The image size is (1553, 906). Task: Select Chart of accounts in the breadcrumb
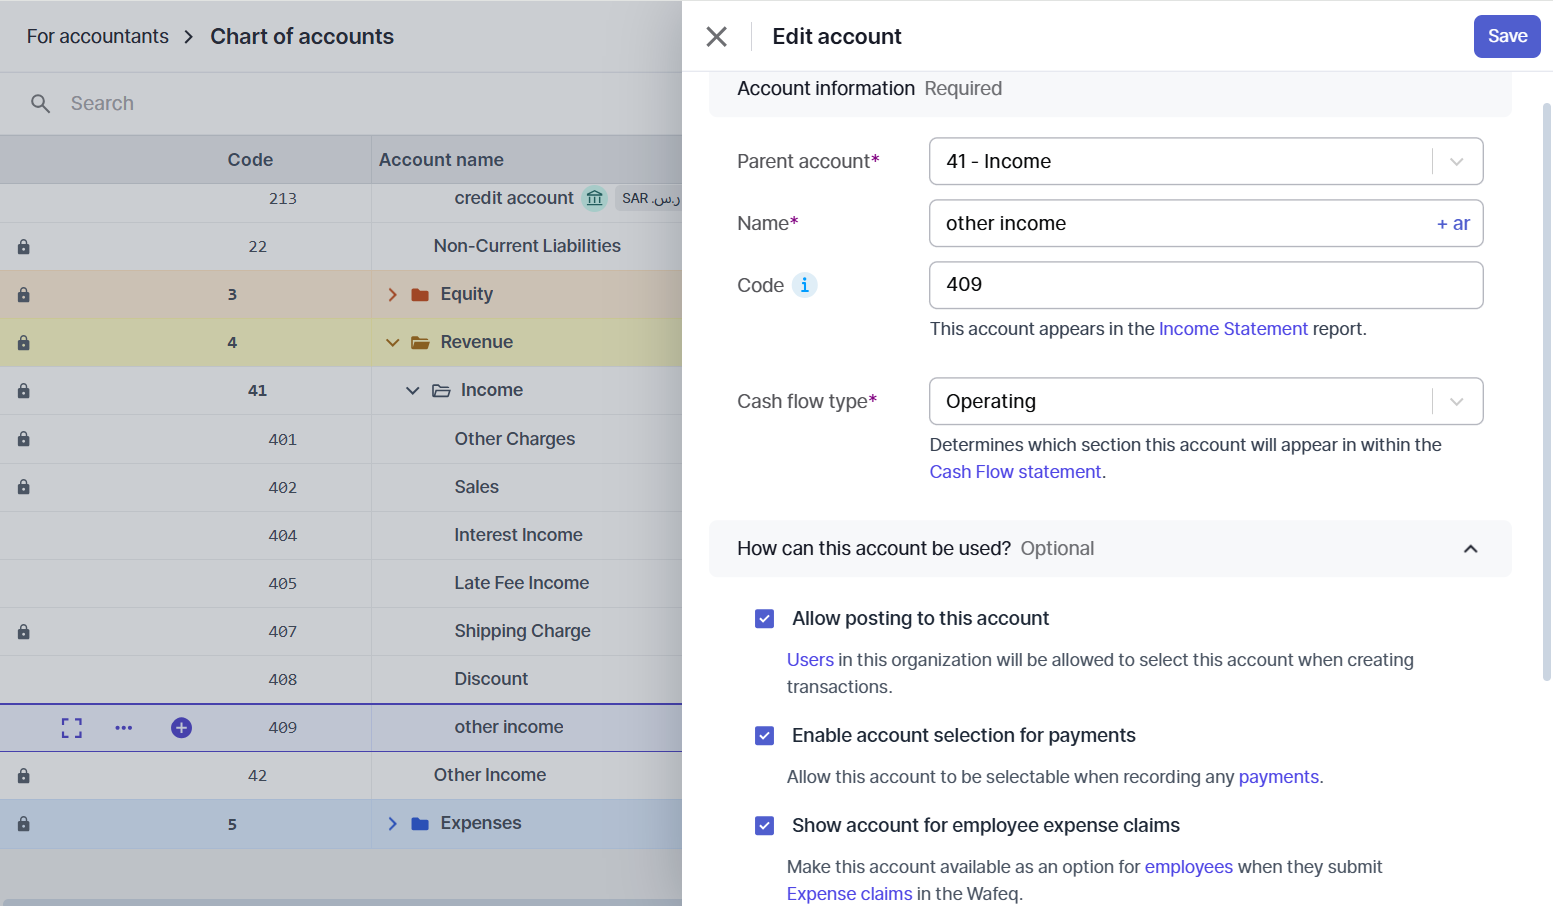click(302, 36)
